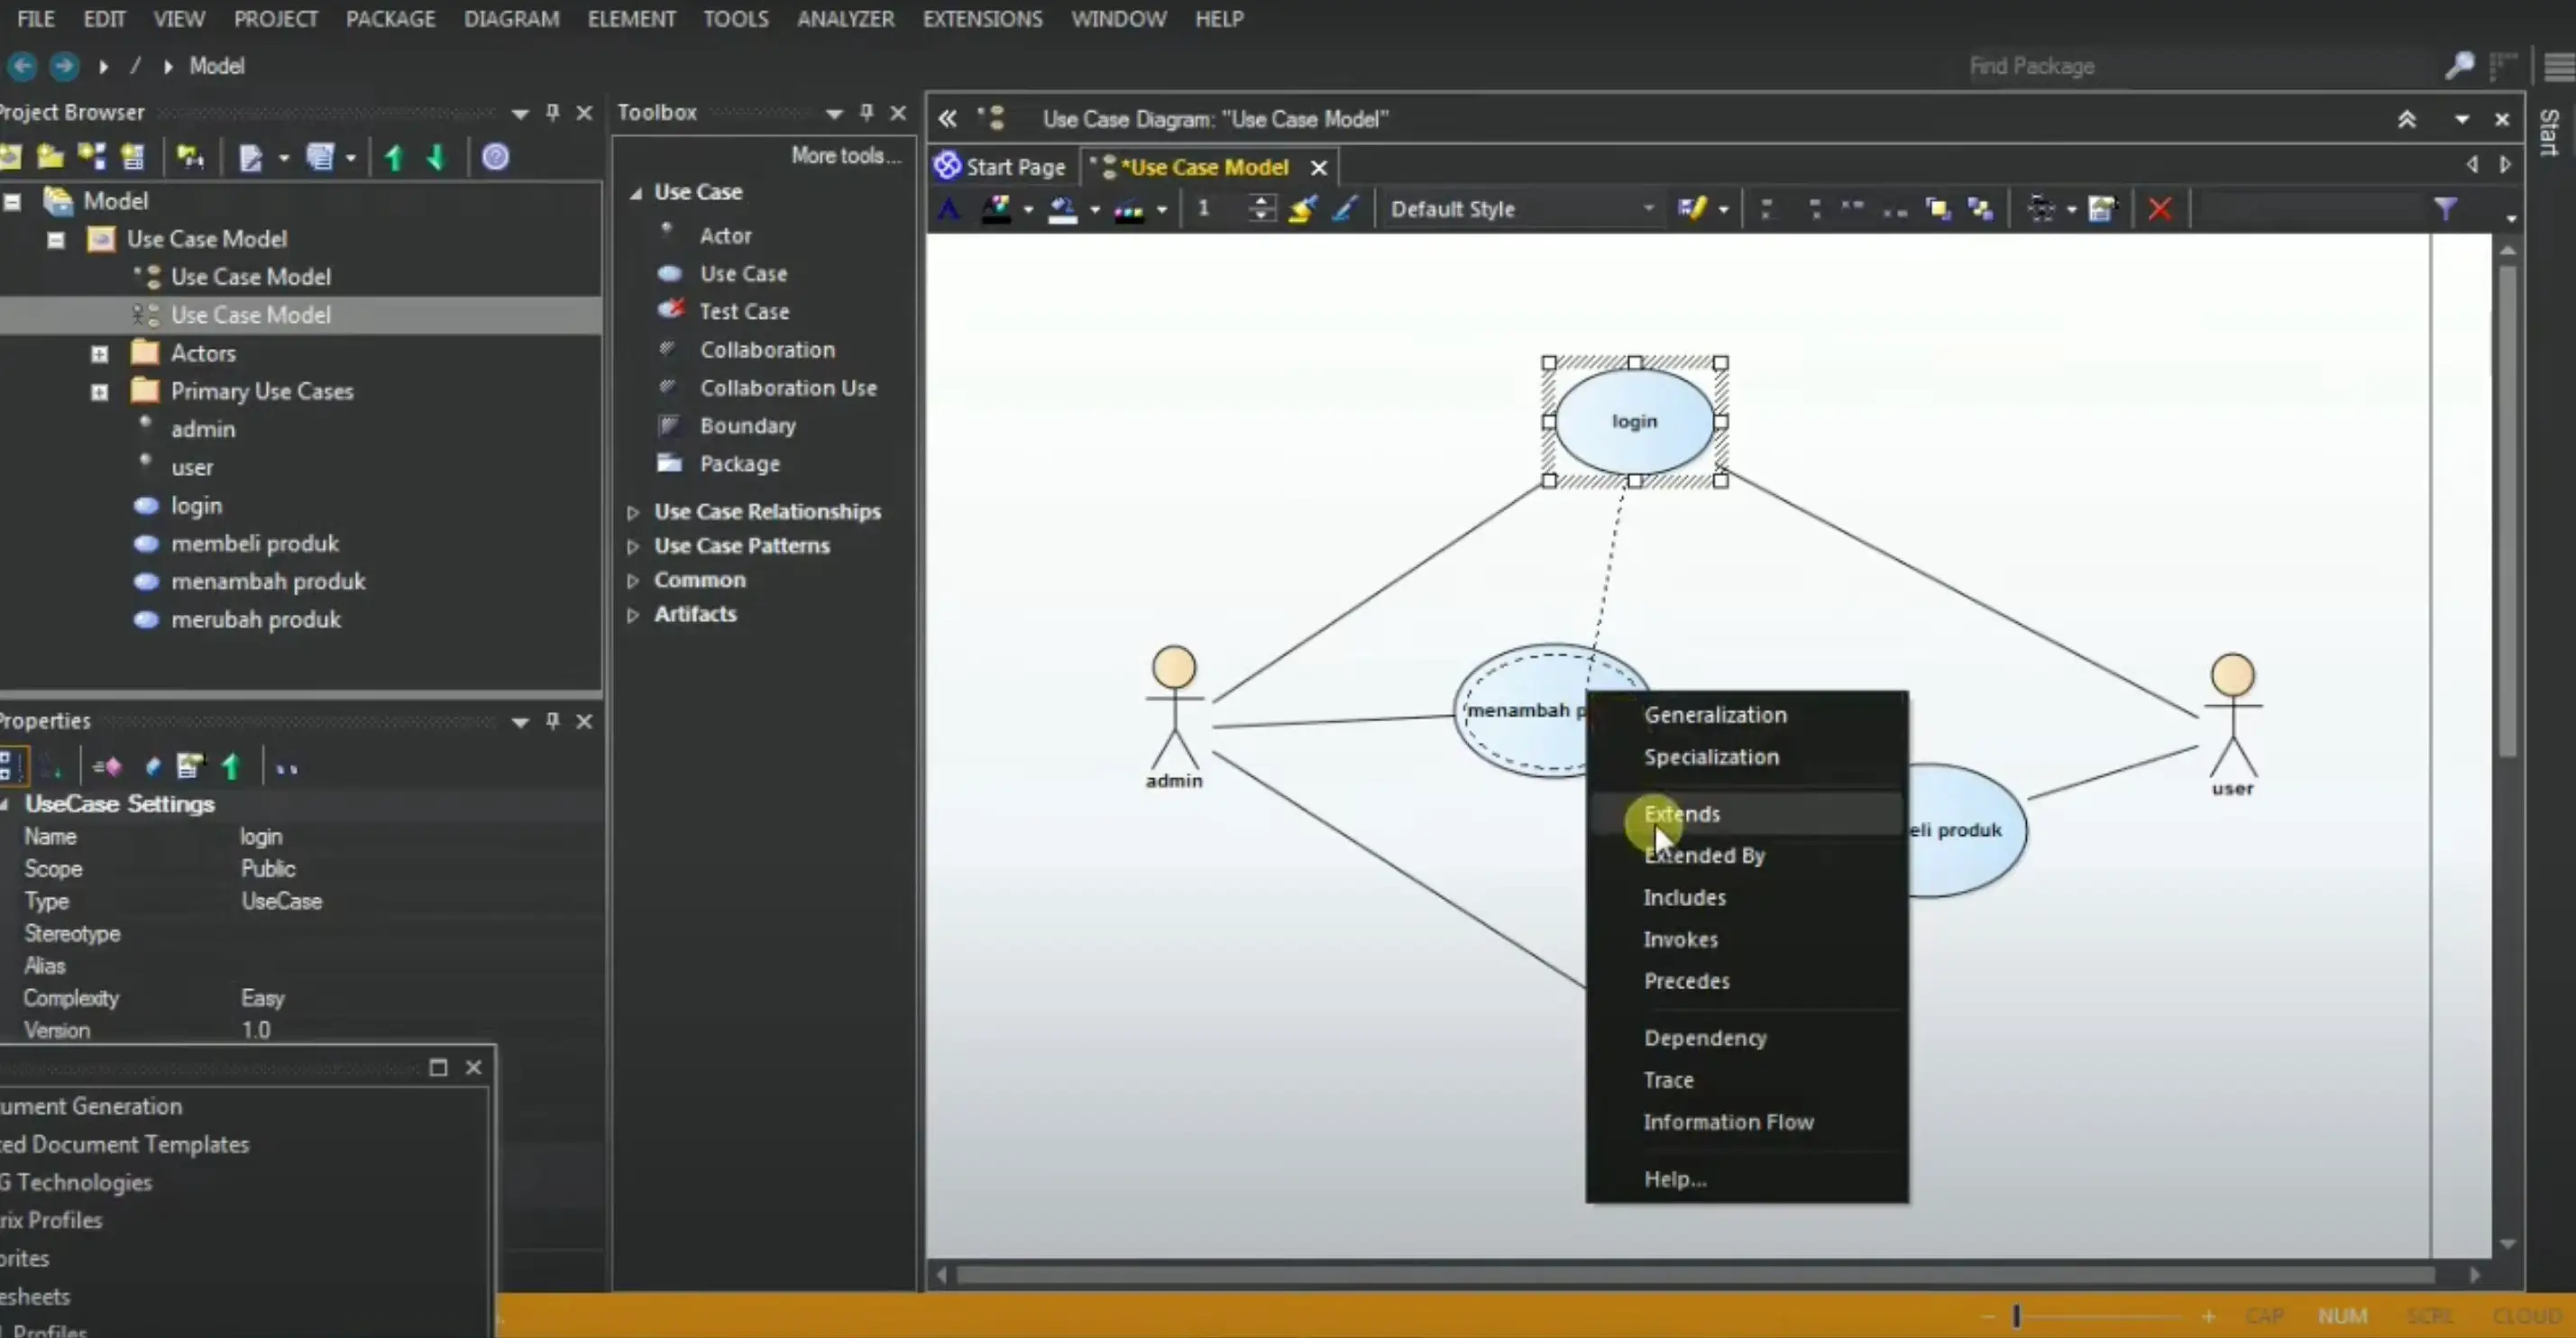Open the DIAGRAM menu
2576x1338 pixels.
pos(511,18)
